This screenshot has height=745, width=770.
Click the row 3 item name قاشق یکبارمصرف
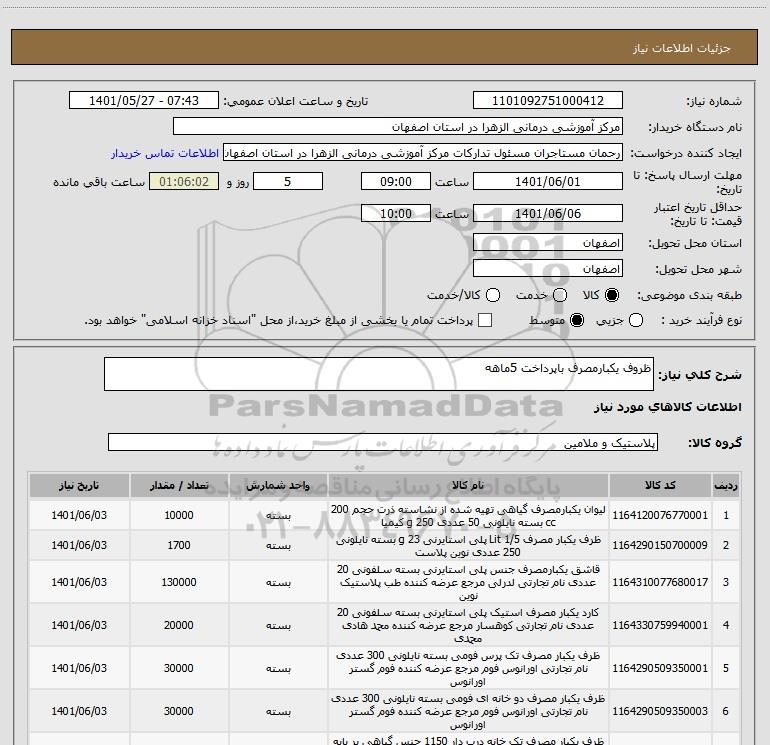[468, 582]
